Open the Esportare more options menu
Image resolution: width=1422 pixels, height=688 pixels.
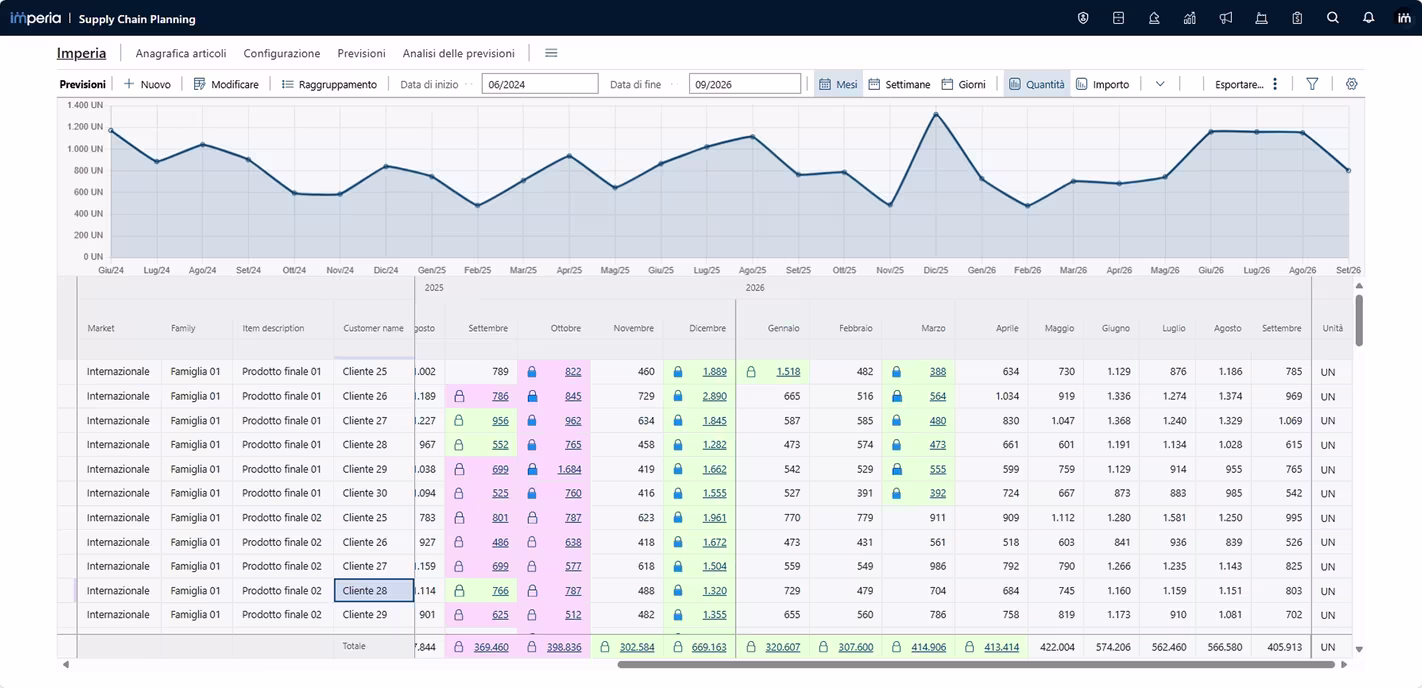click(1275, 84)
